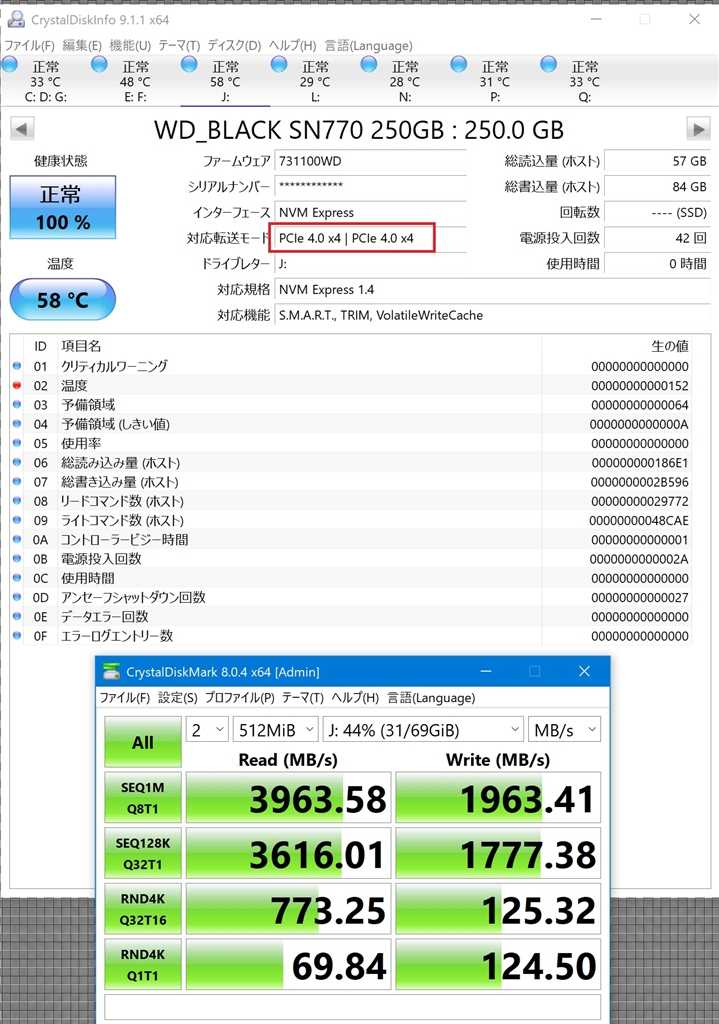Click blue status dot of クリティカルワーニング row
The width and height of the screenshot is (719, 1024).
tap(17, 366)
